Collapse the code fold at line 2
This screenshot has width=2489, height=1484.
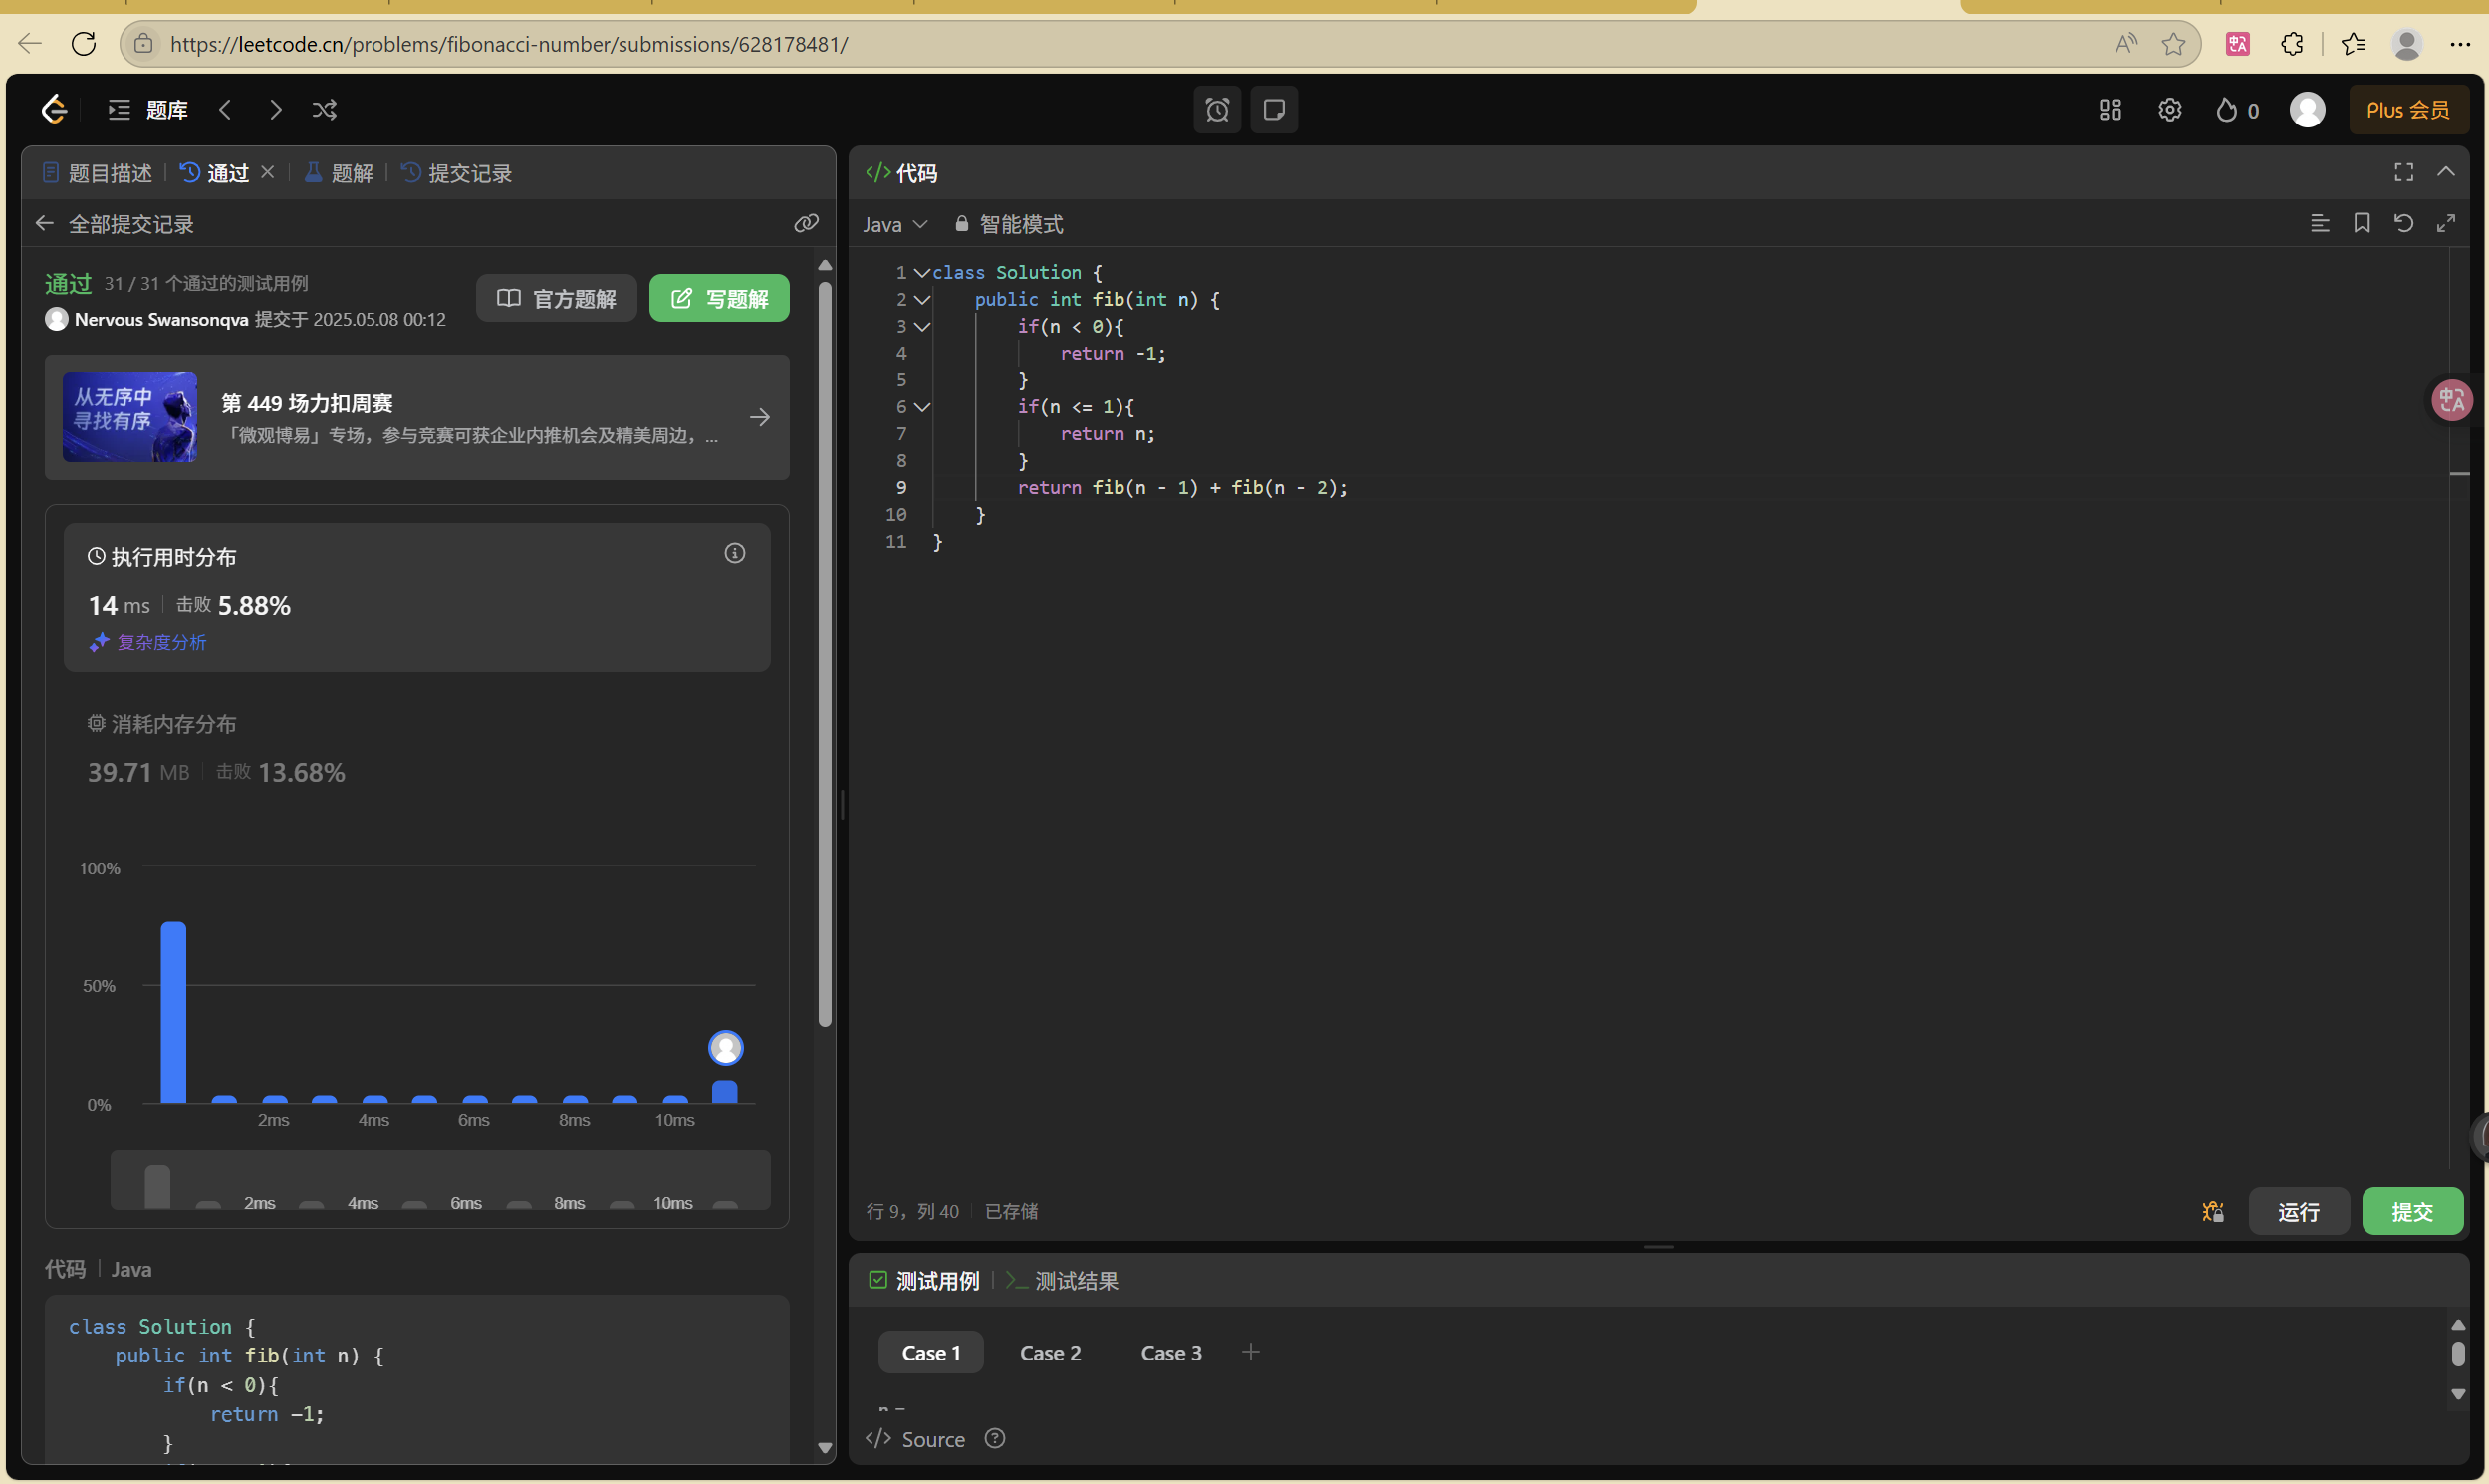tap(923, 299)
